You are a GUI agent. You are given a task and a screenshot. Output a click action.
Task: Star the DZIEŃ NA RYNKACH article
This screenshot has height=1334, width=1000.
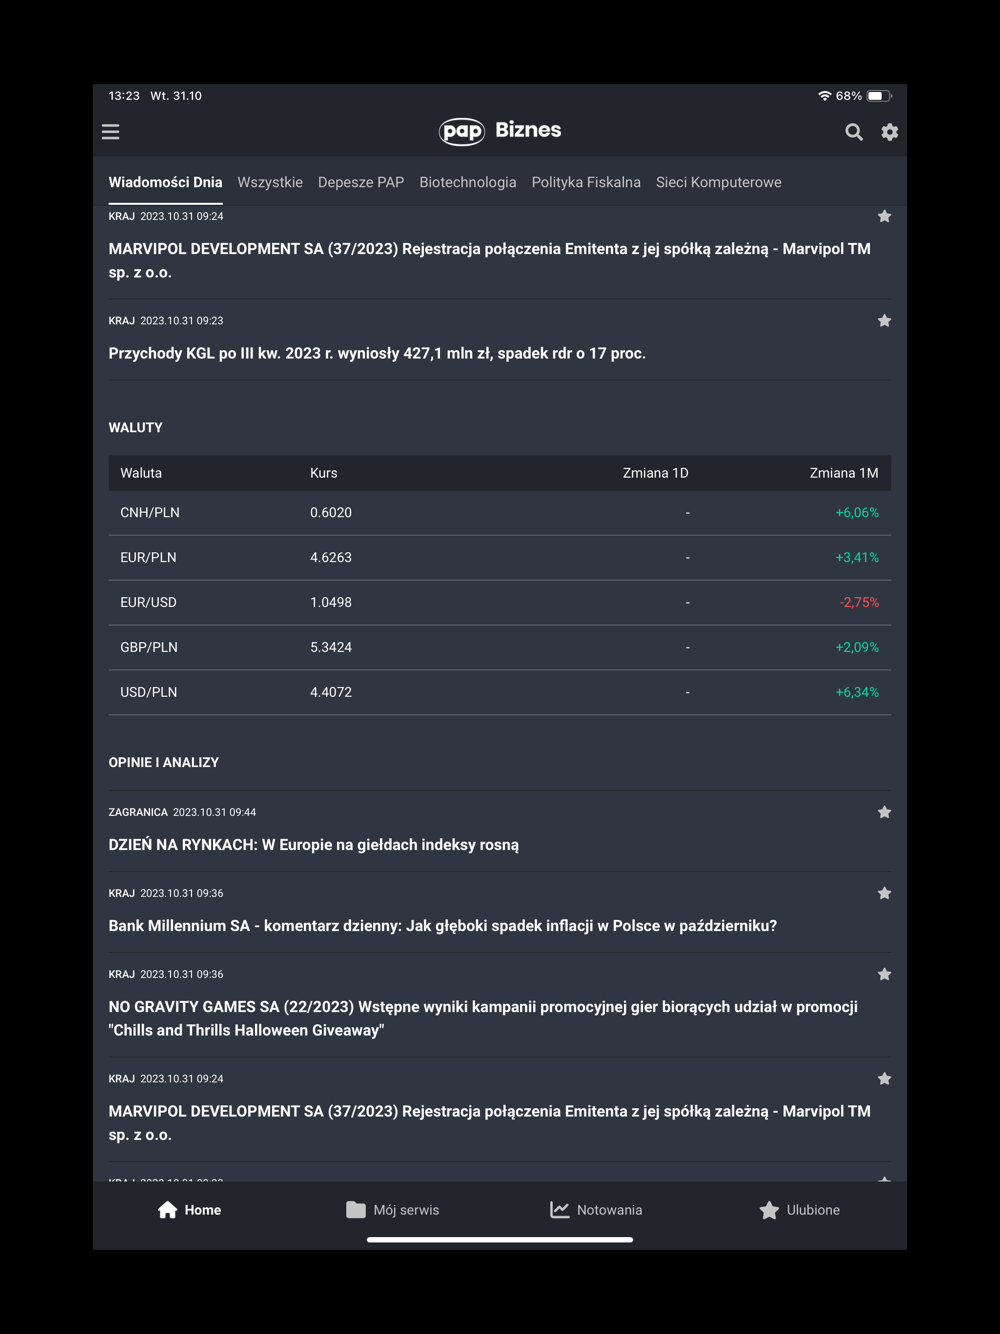(x=884, y=812)
